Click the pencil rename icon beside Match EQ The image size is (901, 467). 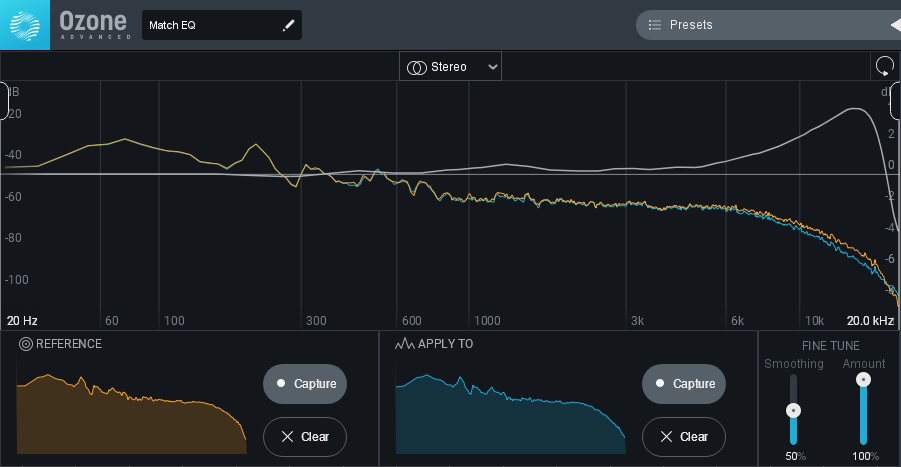(x=288, y=25)
